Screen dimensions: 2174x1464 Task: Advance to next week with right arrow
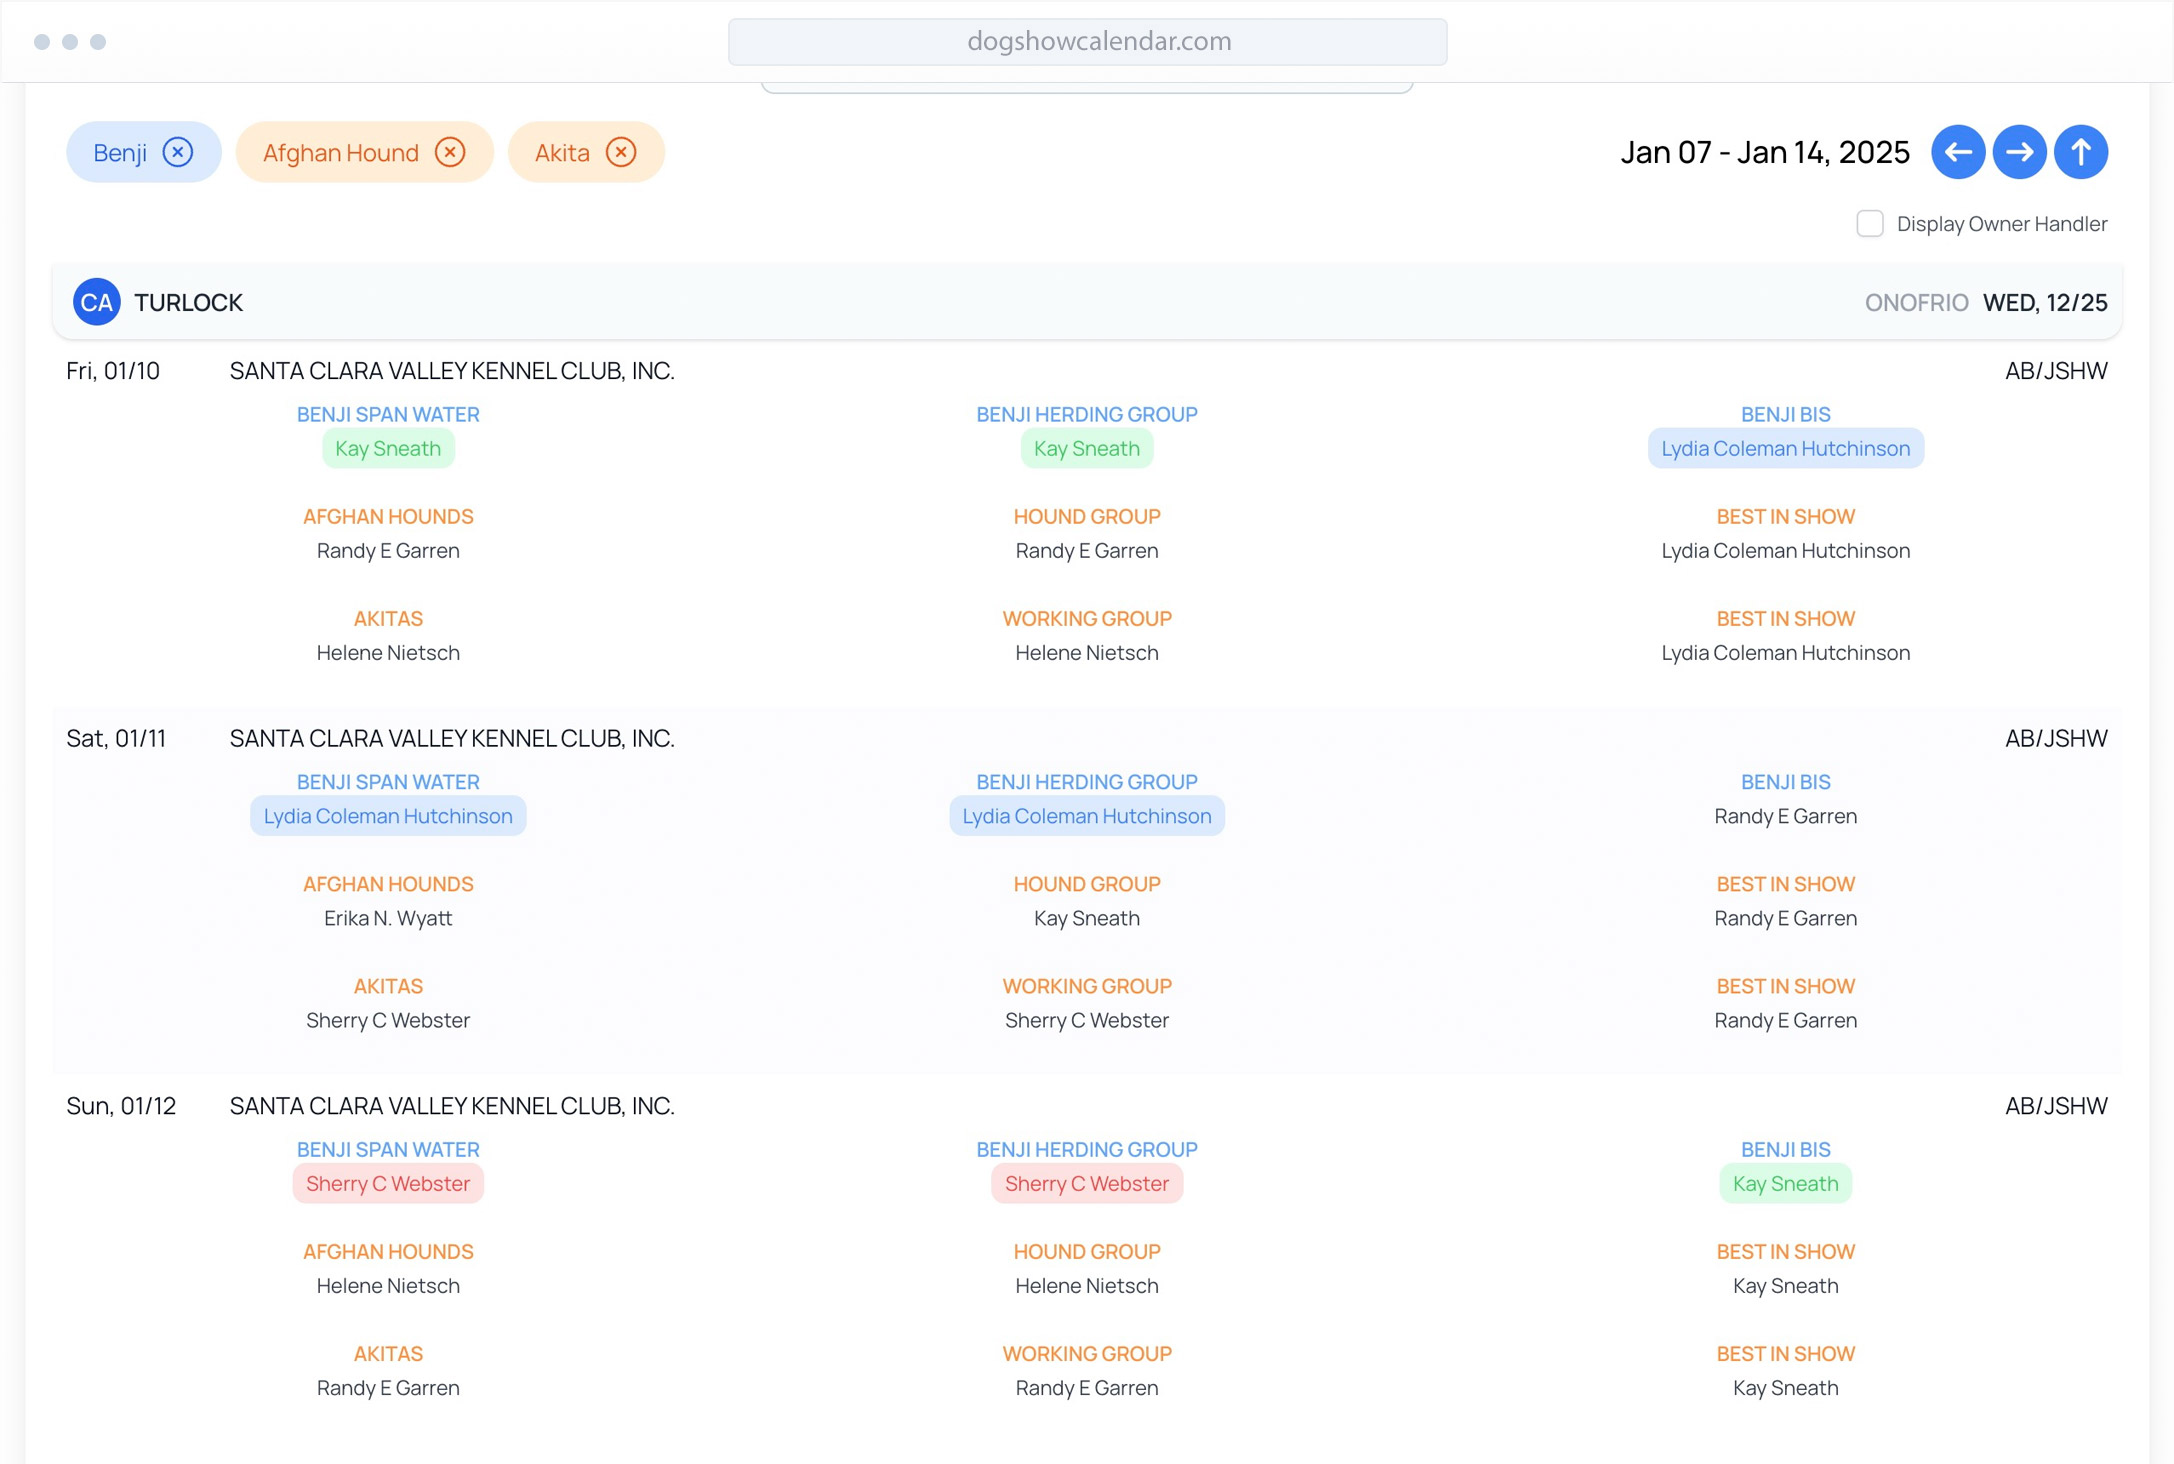click(2018, 152)
